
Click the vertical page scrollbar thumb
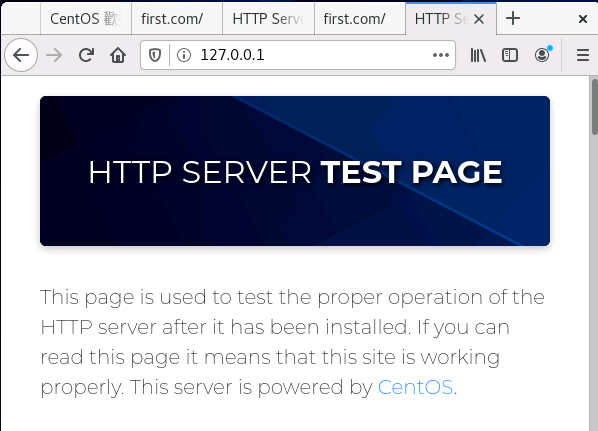click(x=594, y=107)
